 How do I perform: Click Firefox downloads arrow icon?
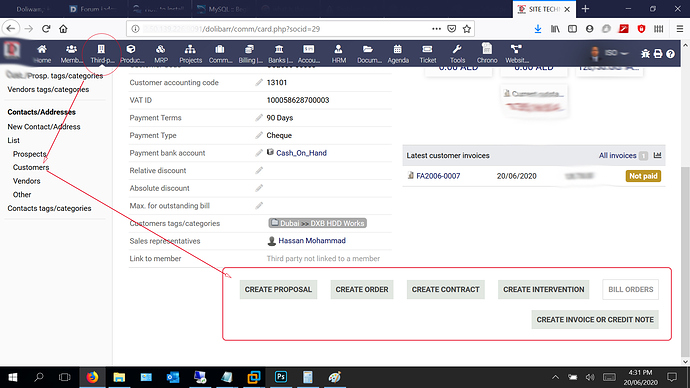coord(538,29)
